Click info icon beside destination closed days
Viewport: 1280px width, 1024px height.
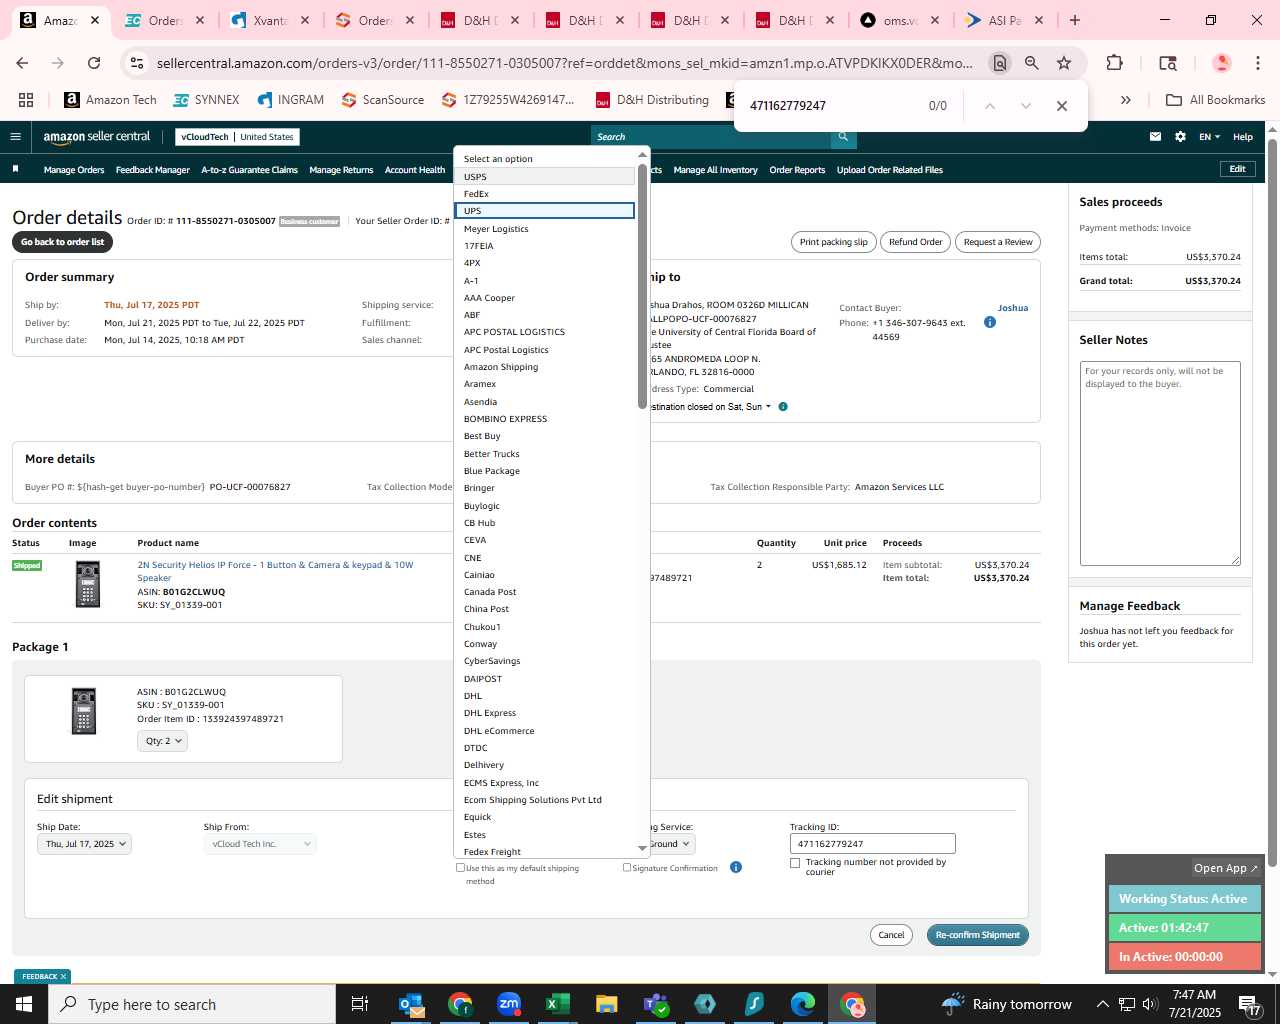click(x=783, y=407)
